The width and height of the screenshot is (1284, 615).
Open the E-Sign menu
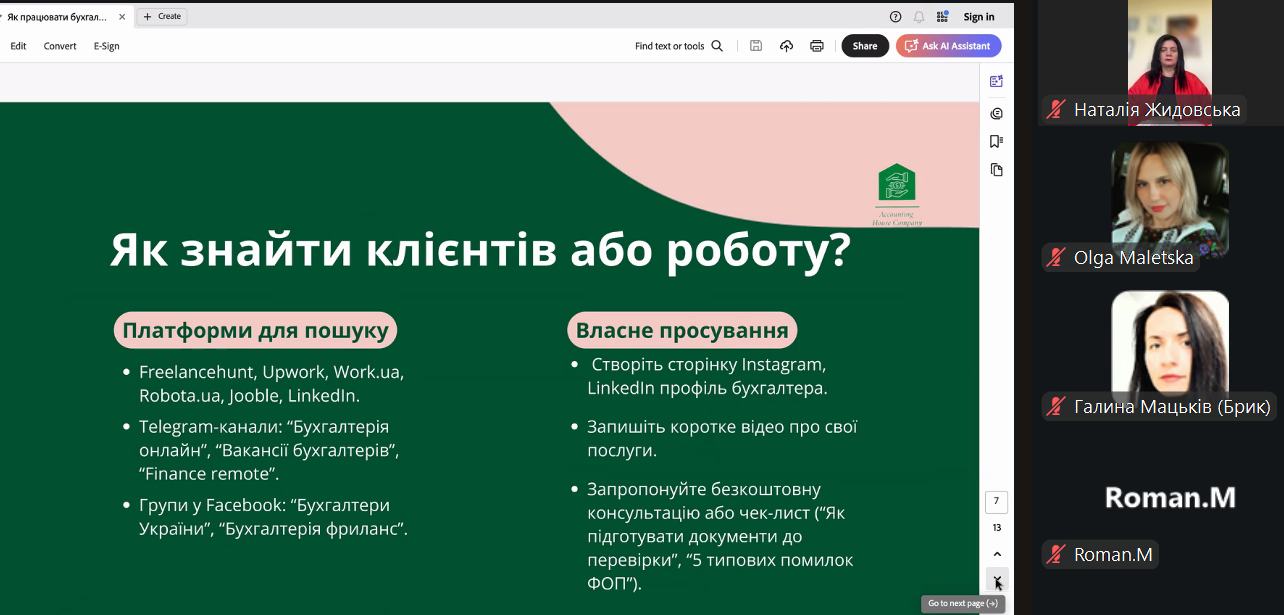(107, 46)
